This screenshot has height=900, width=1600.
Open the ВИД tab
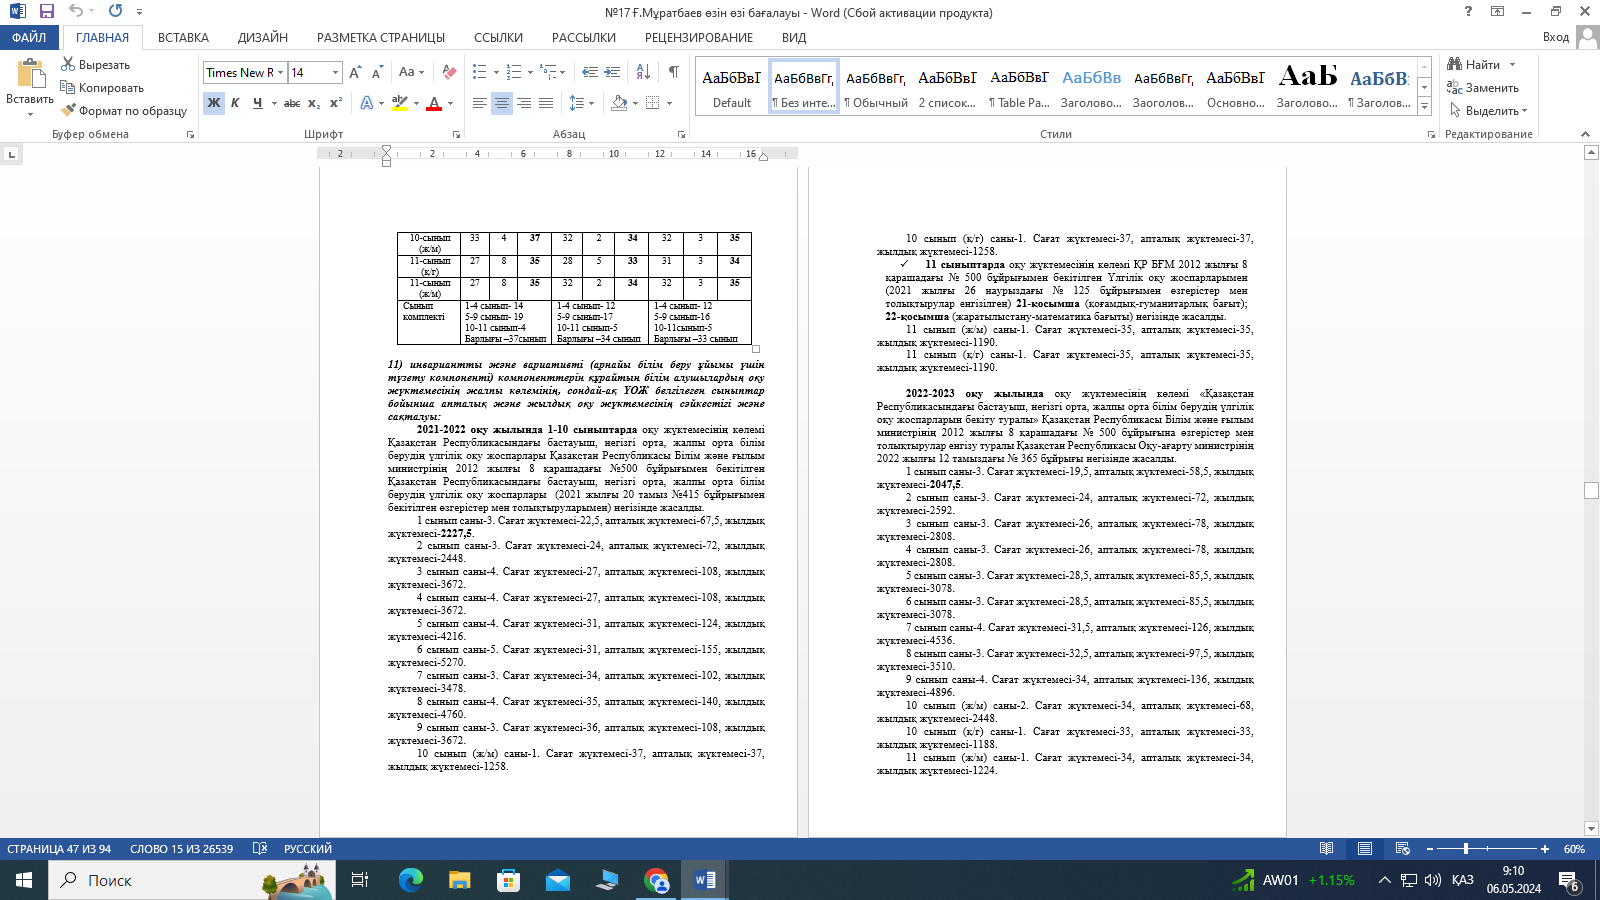click(794, 37)
